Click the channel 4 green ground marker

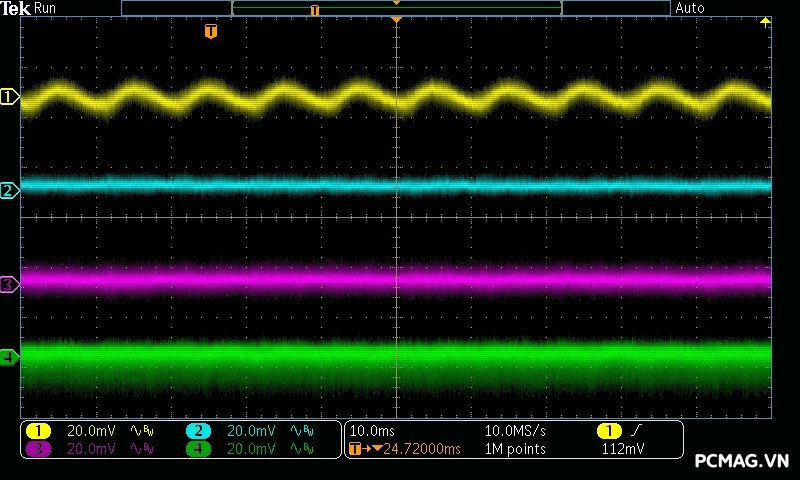click(x=9, y=357)
